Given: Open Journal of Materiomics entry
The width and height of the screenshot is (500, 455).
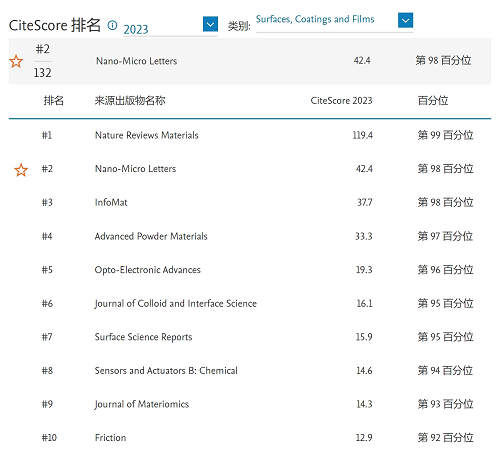Looking at the screenshot, I should (142, 404).
